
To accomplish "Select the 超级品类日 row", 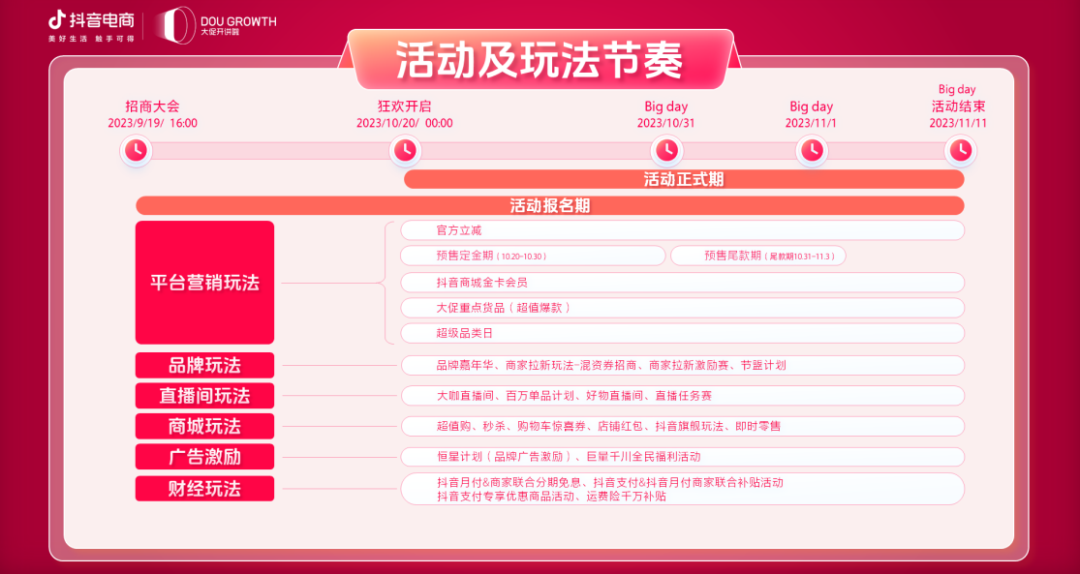I will coord(682,334).
